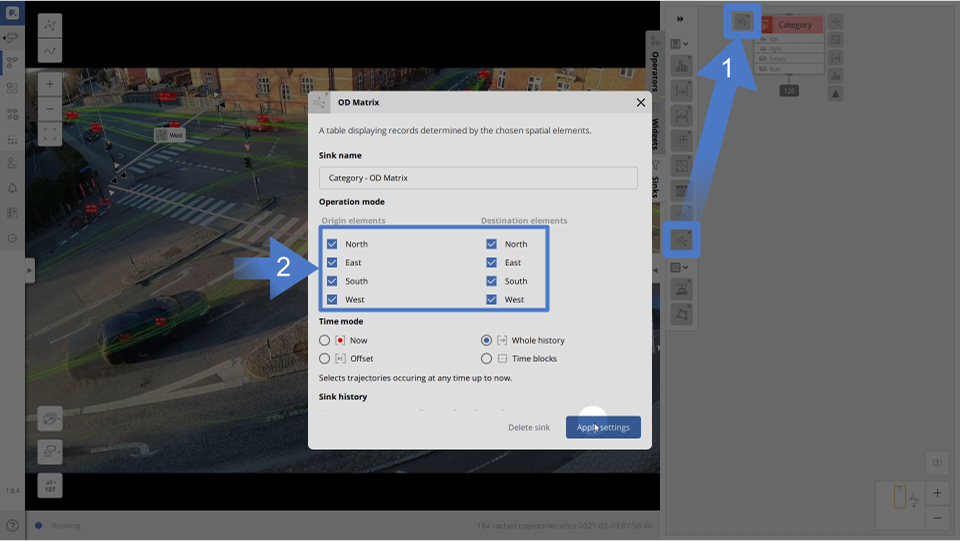The width and height of the screenshot is (960, 541).
Task: Click the fullscreen fit icon on video panel
Action: click(50, 133)
